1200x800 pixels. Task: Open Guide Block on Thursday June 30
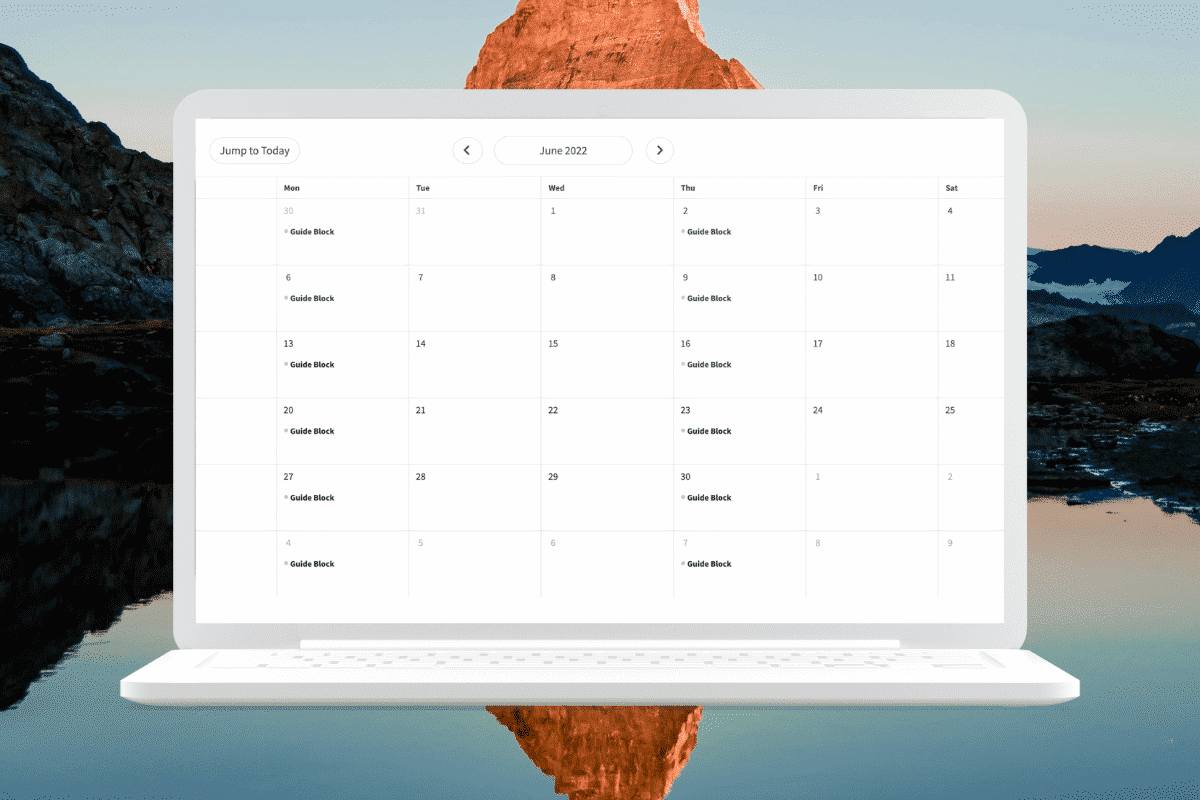pos(707,498)
